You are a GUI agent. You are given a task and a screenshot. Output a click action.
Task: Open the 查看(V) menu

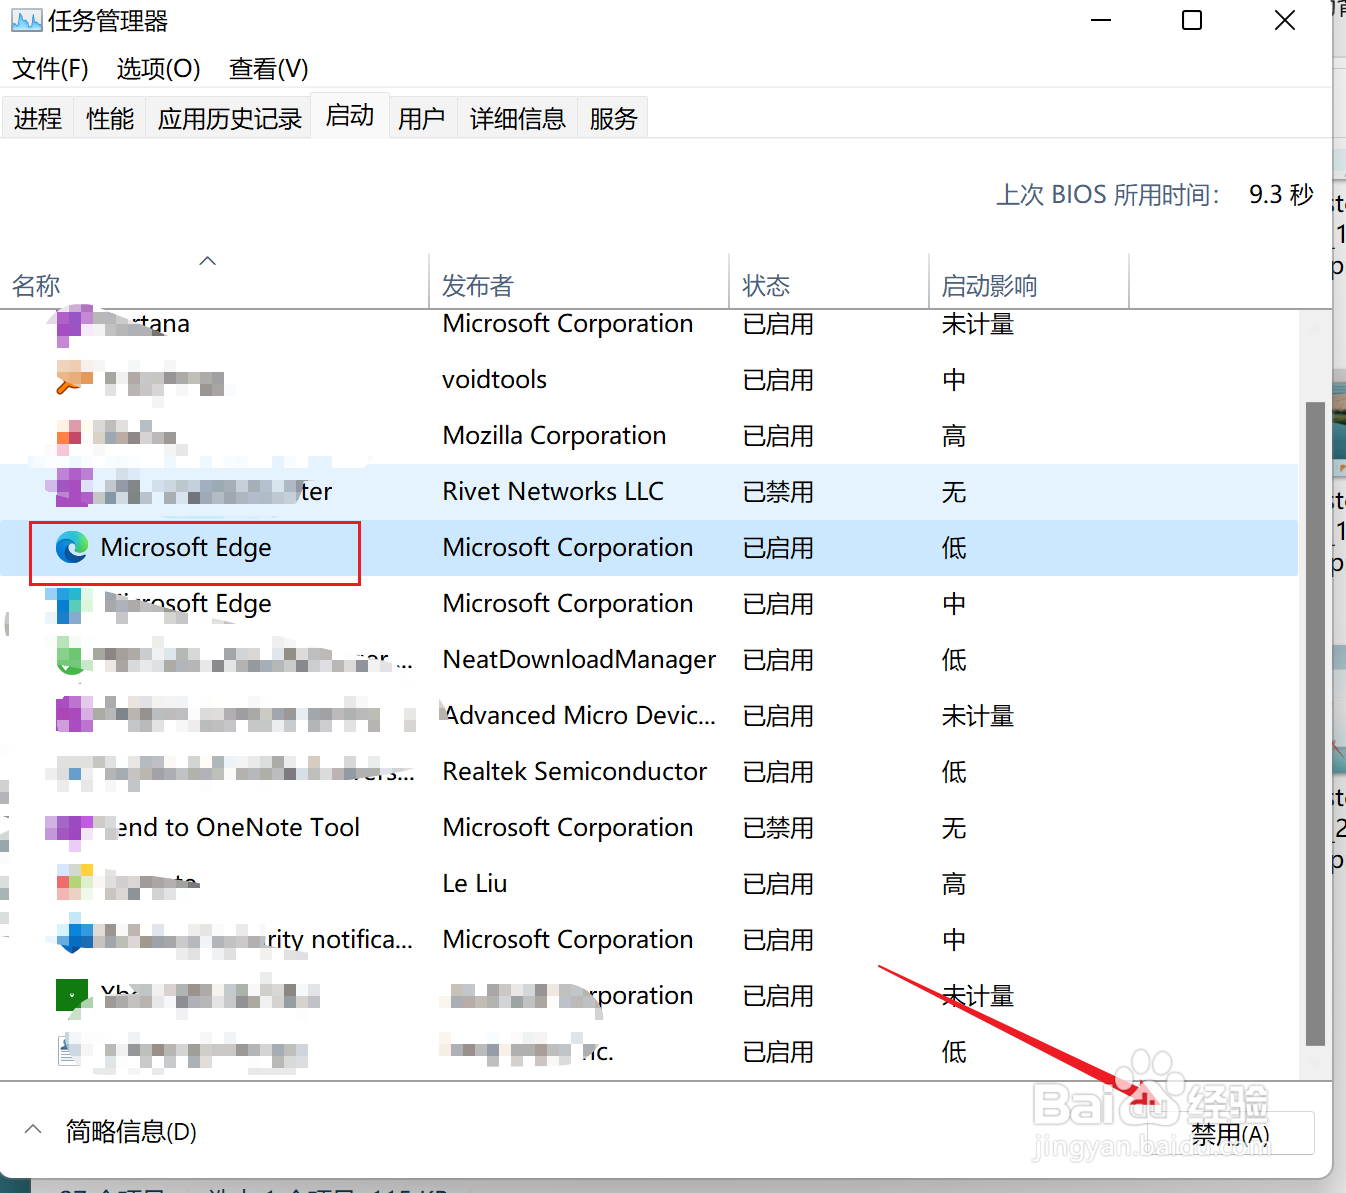click(268, 69)
